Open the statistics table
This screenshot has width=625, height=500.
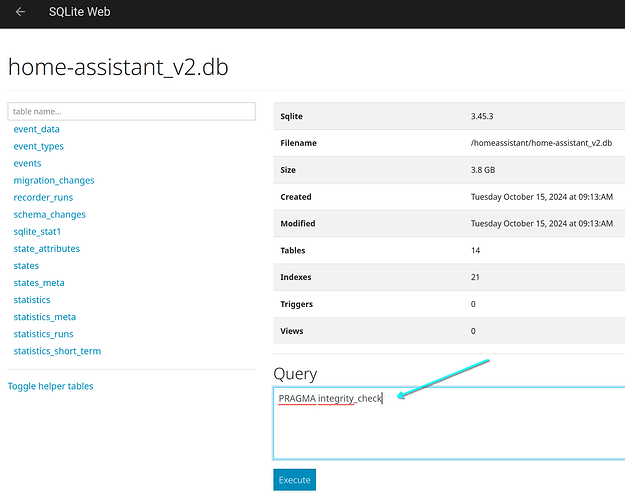click(32, 300)
